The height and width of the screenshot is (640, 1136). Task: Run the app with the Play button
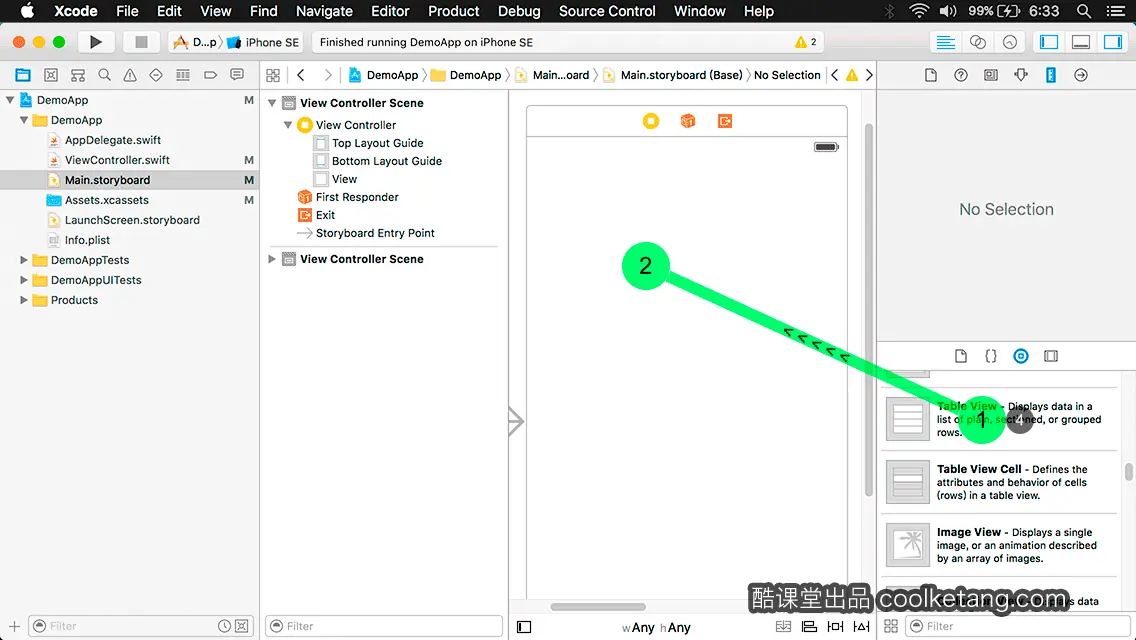pyautogui.click(x=96, y=42)
